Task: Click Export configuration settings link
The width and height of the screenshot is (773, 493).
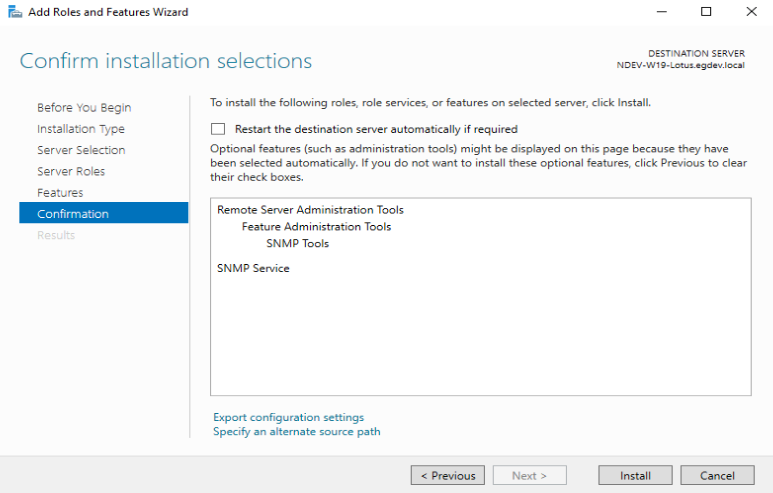Action: 288,418
